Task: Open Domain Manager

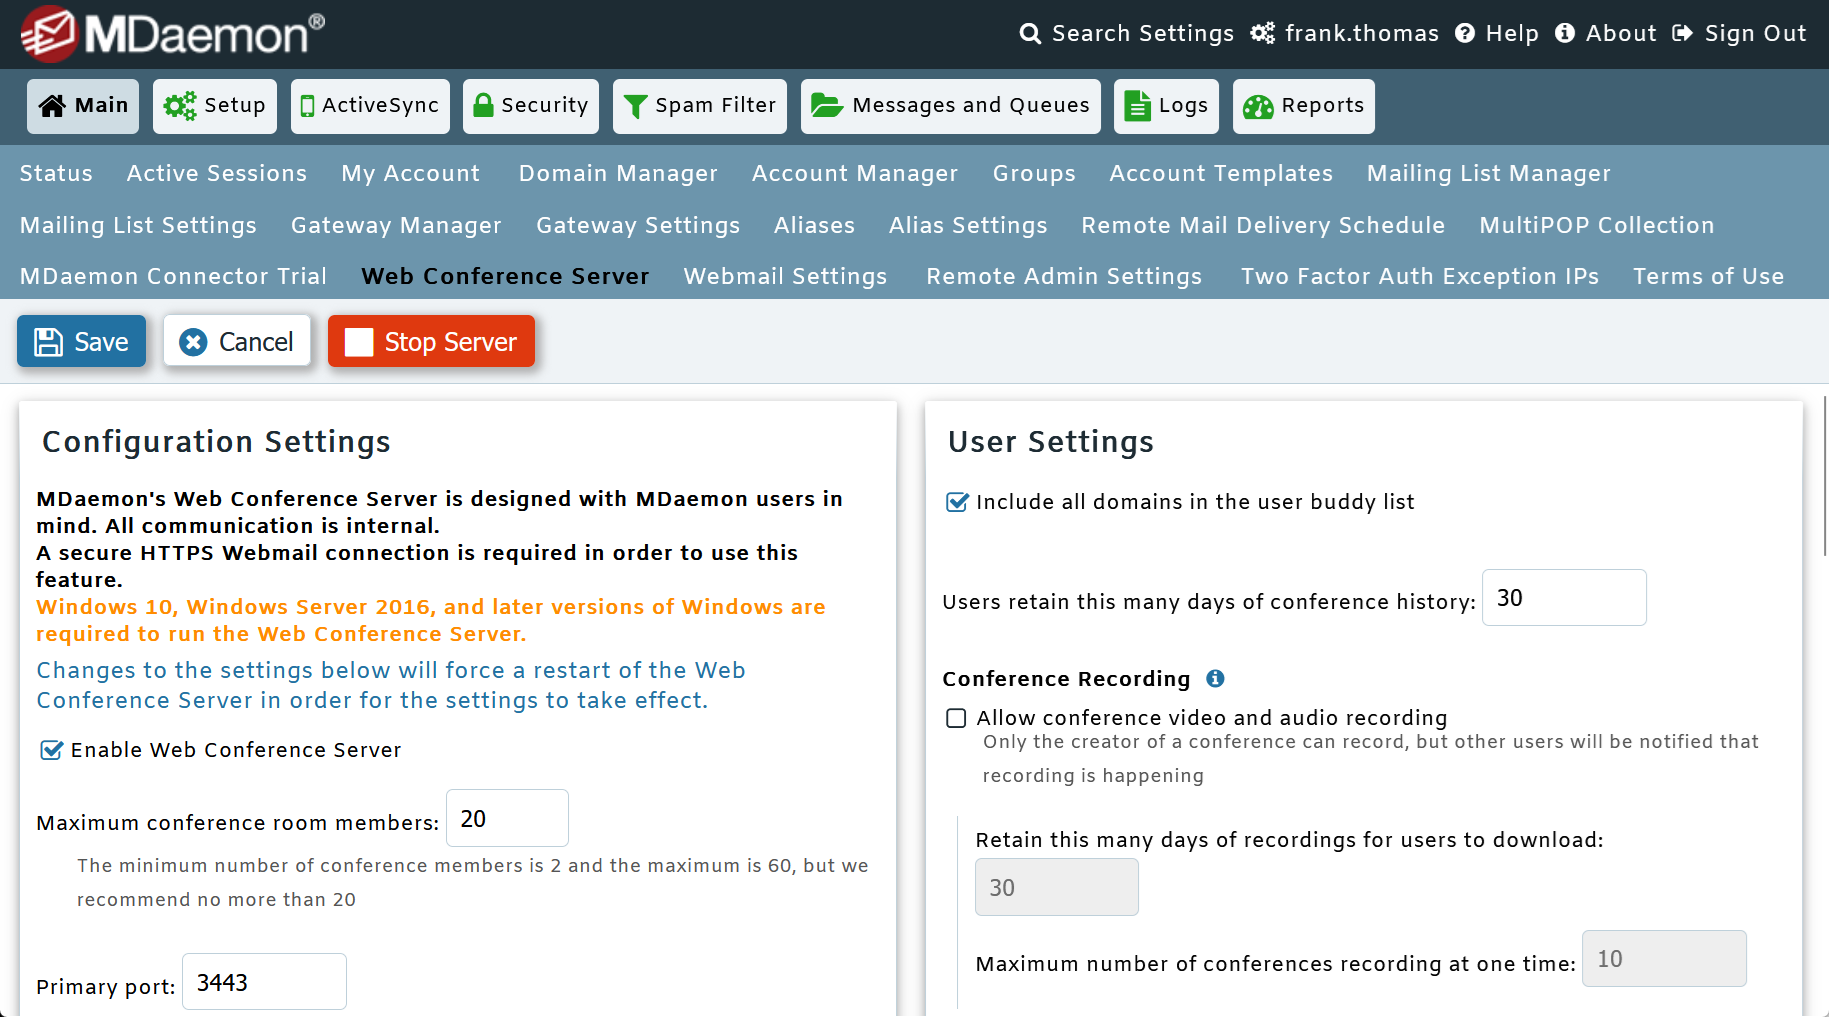Action: tap(618, 173)
